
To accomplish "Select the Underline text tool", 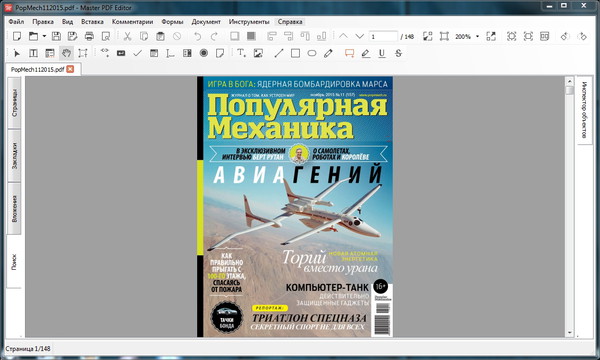I will tap(382, 53).
